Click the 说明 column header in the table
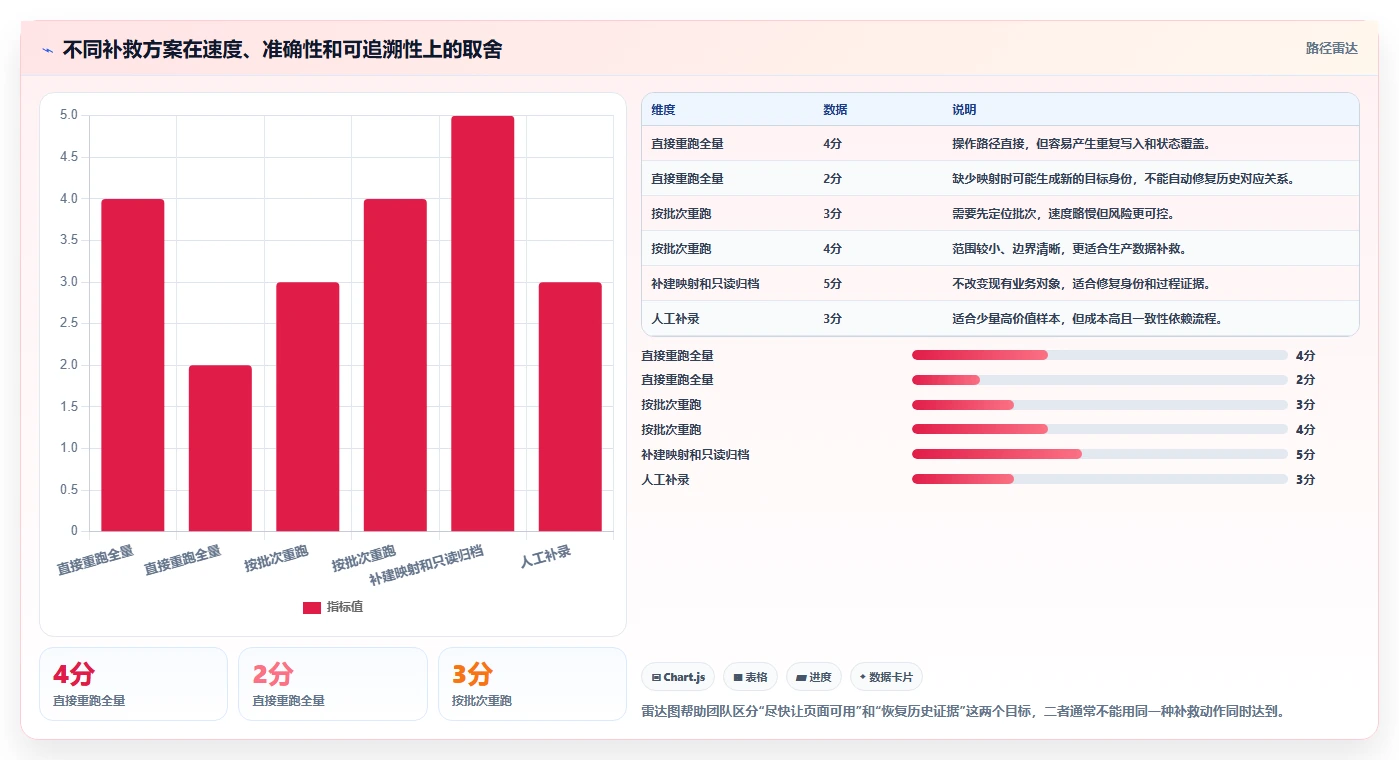 point(964,110)
